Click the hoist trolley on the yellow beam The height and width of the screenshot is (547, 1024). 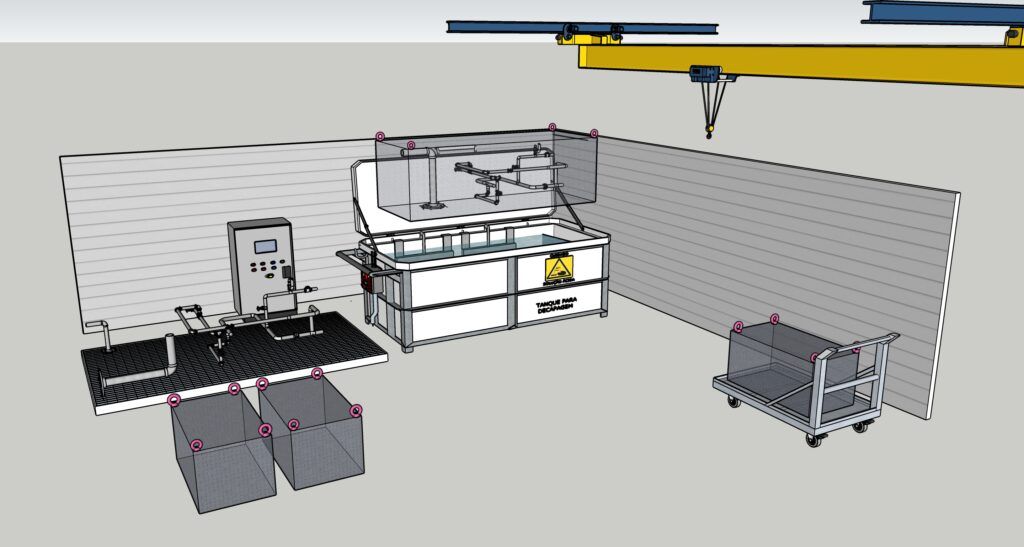705,72
